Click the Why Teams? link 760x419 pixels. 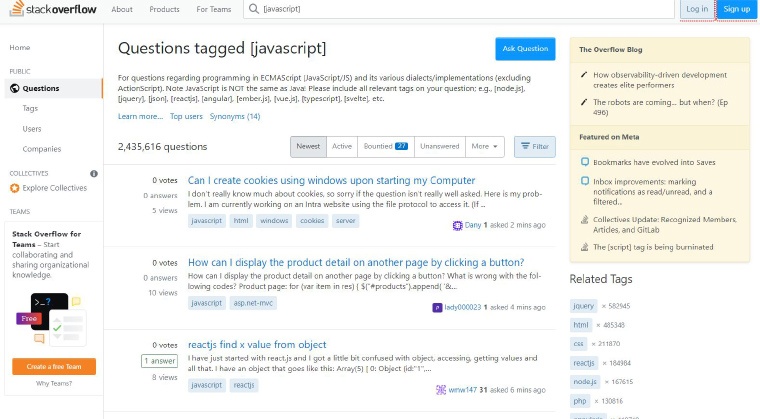point(54,384)
